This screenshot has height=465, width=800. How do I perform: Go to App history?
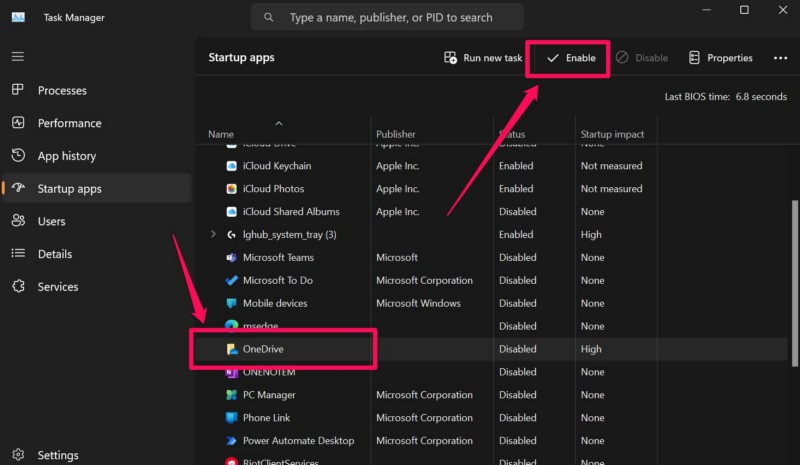(x=66, y=156)
